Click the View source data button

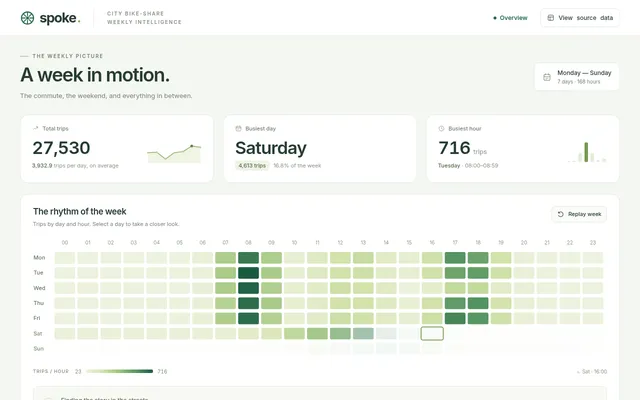pyautogui.click(x=580, y=18)
